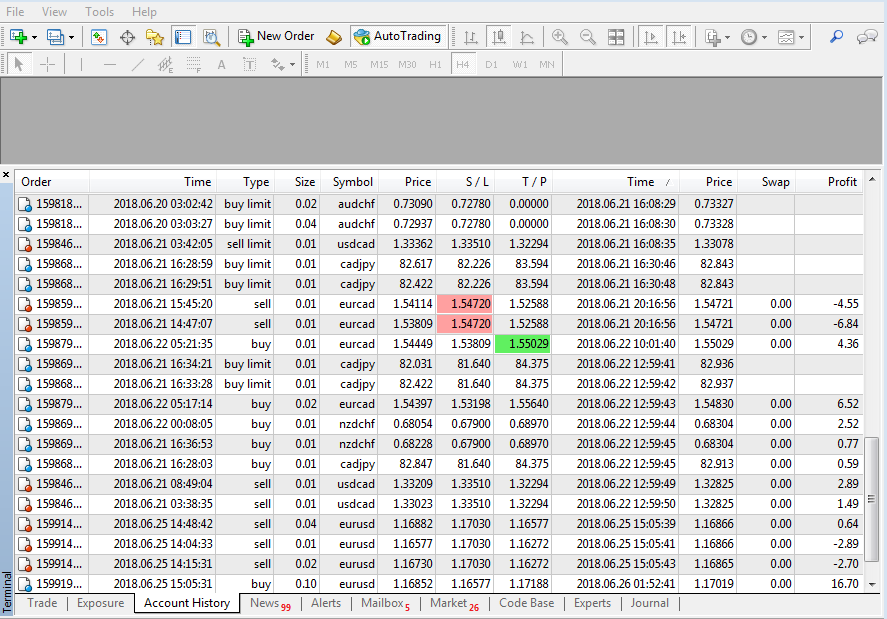The image size is (887, 619).
Task: Select the H4 timeframe
Action: tap(463, 65)
